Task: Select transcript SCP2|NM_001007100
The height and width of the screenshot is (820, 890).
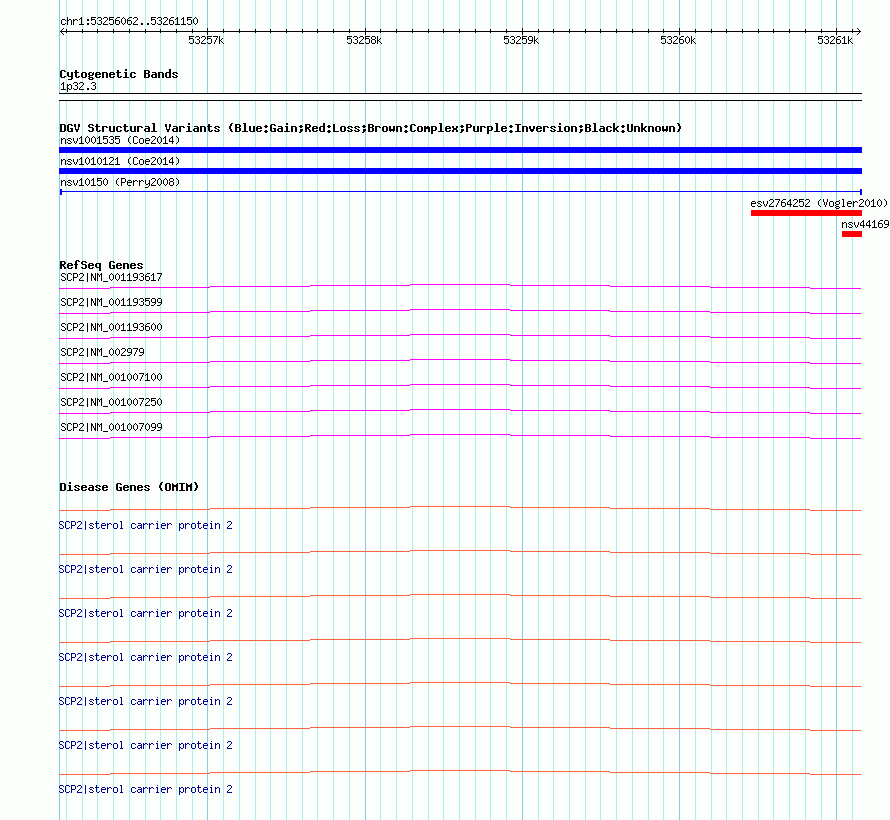Action: pyautogui.click(x=111, y=377)
